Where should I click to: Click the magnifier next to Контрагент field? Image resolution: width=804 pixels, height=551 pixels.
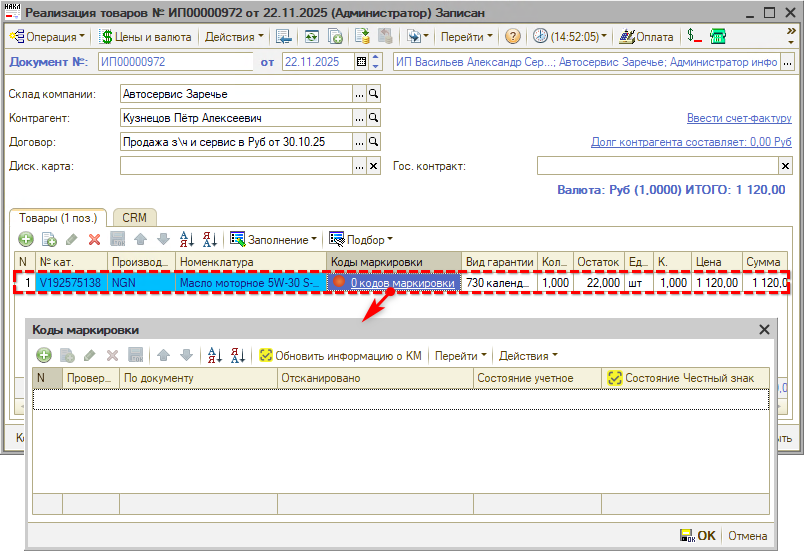click(x=374, y=118)
